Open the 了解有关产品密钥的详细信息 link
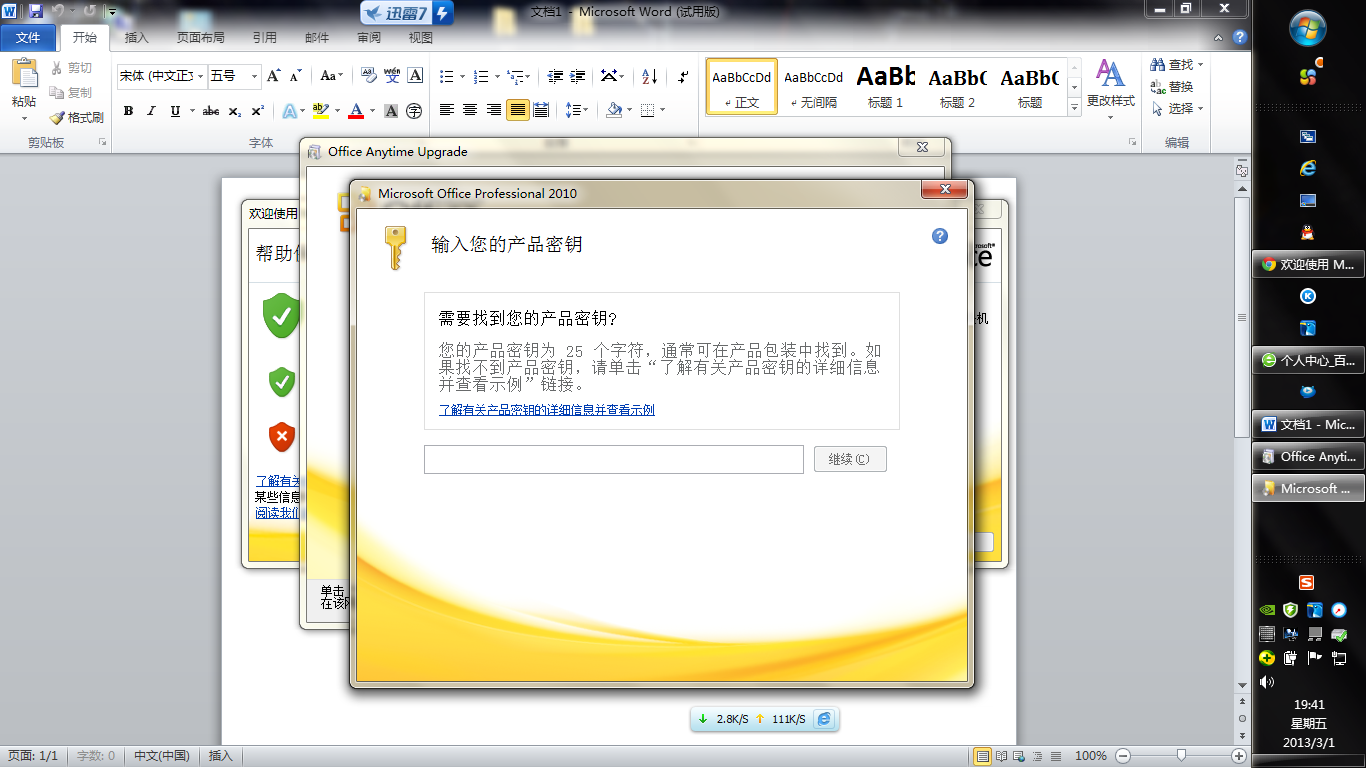Viewport: 1366px width, 768px height. 547,410
